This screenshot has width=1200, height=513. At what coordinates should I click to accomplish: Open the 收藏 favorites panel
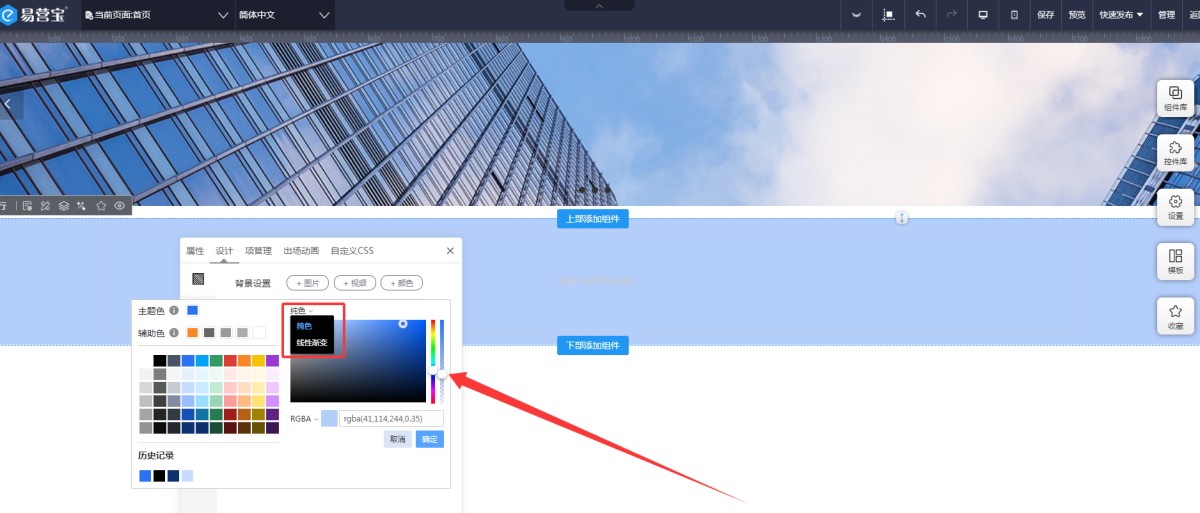click(x=1175, y=316)
